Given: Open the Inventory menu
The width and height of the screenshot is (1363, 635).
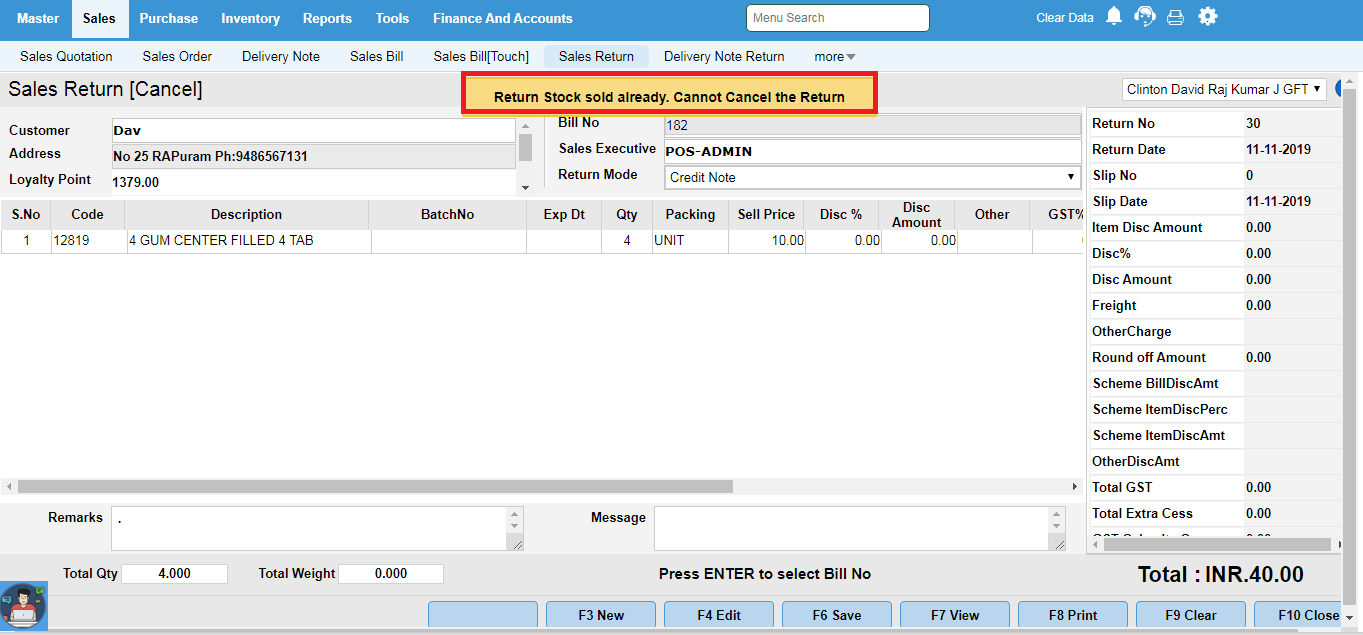Looking at the screenshot, I should tap(251, 18).
